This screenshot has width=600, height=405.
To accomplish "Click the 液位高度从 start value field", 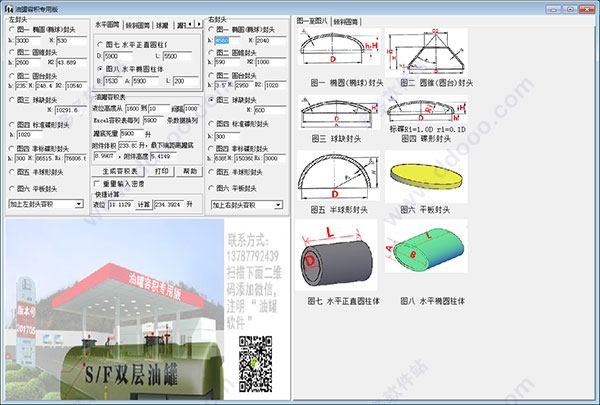I will click(x=133, y=109).
